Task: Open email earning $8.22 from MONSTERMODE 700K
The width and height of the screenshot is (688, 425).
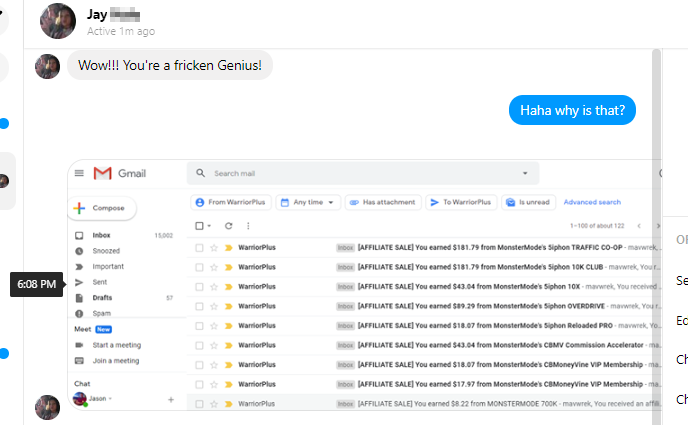Action: [x=423, y=404]
